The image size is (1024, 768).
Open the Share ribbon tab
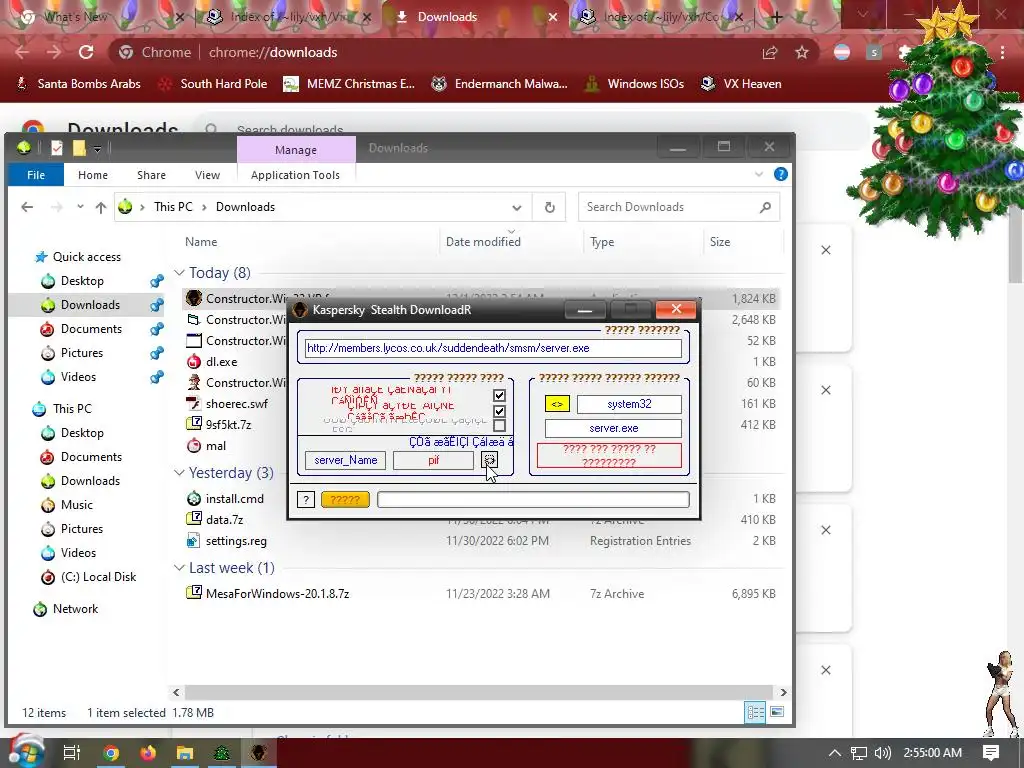pos(152,175)
